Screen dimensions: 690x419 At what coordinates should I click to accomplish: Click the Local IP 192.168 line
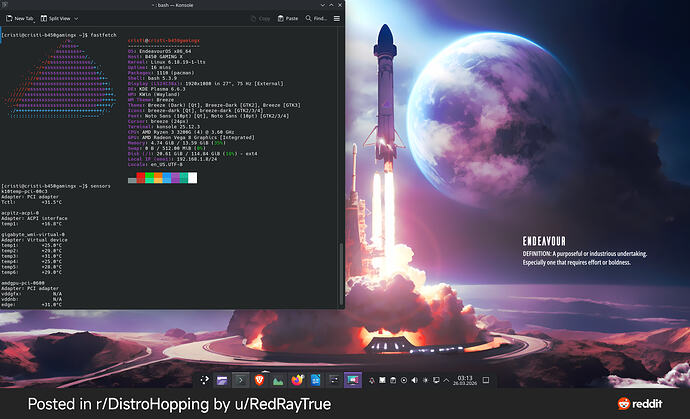tap(172, 159)
